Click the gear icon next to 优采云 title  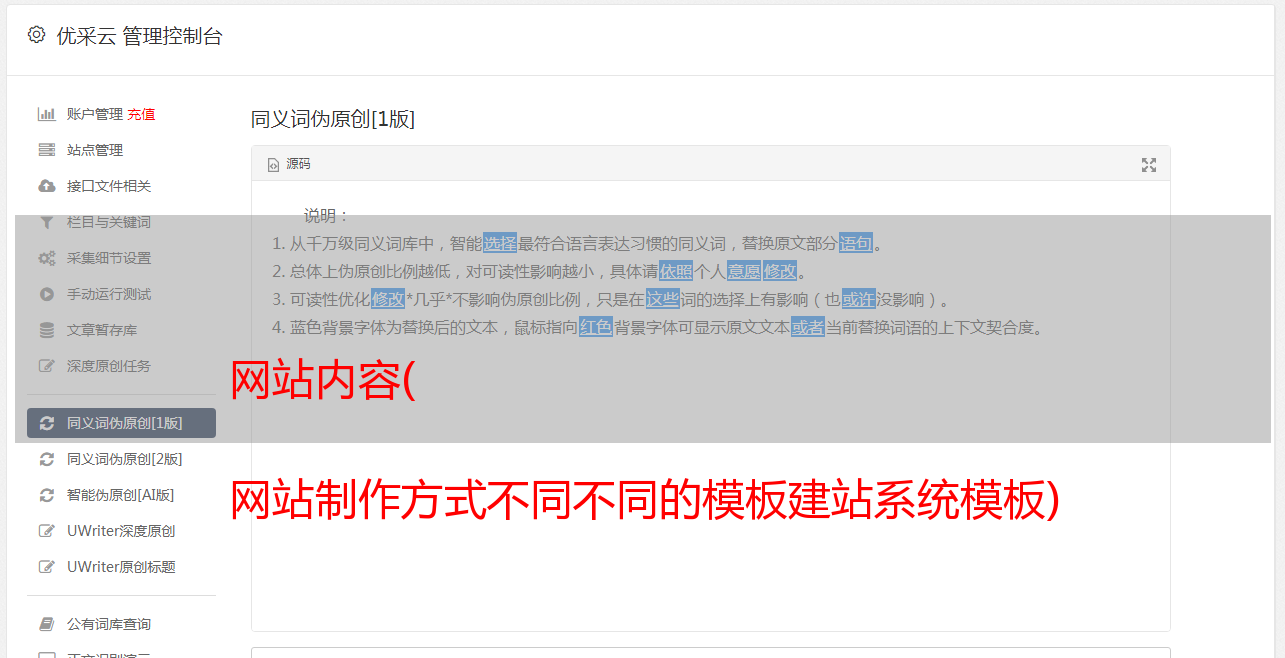point(37,35)
